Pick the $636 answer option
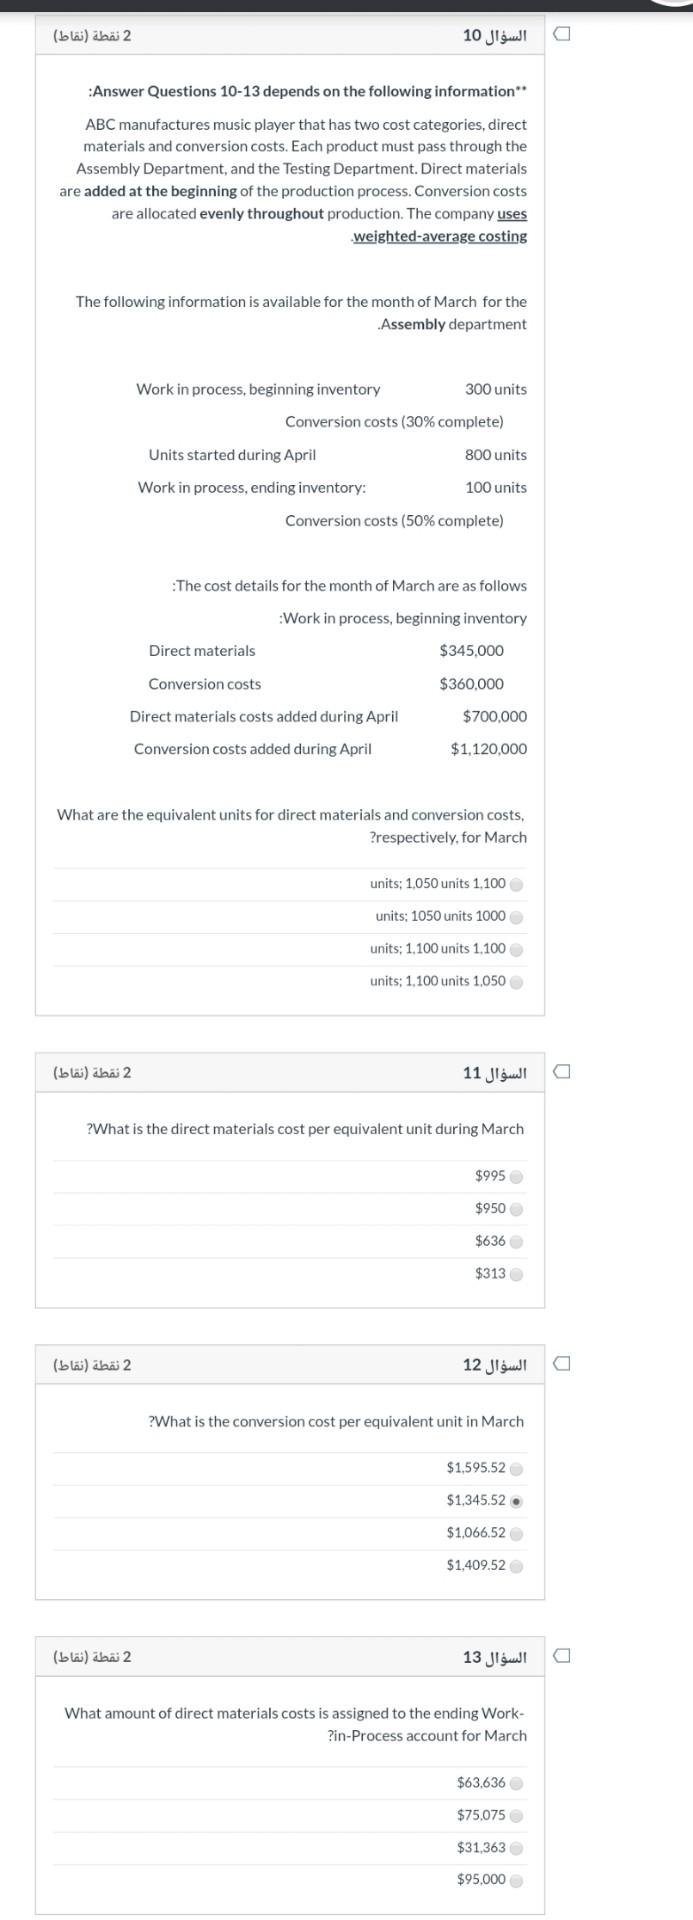The width and height of the screenshot is (693, 1920). click(x=516, y=1241)
